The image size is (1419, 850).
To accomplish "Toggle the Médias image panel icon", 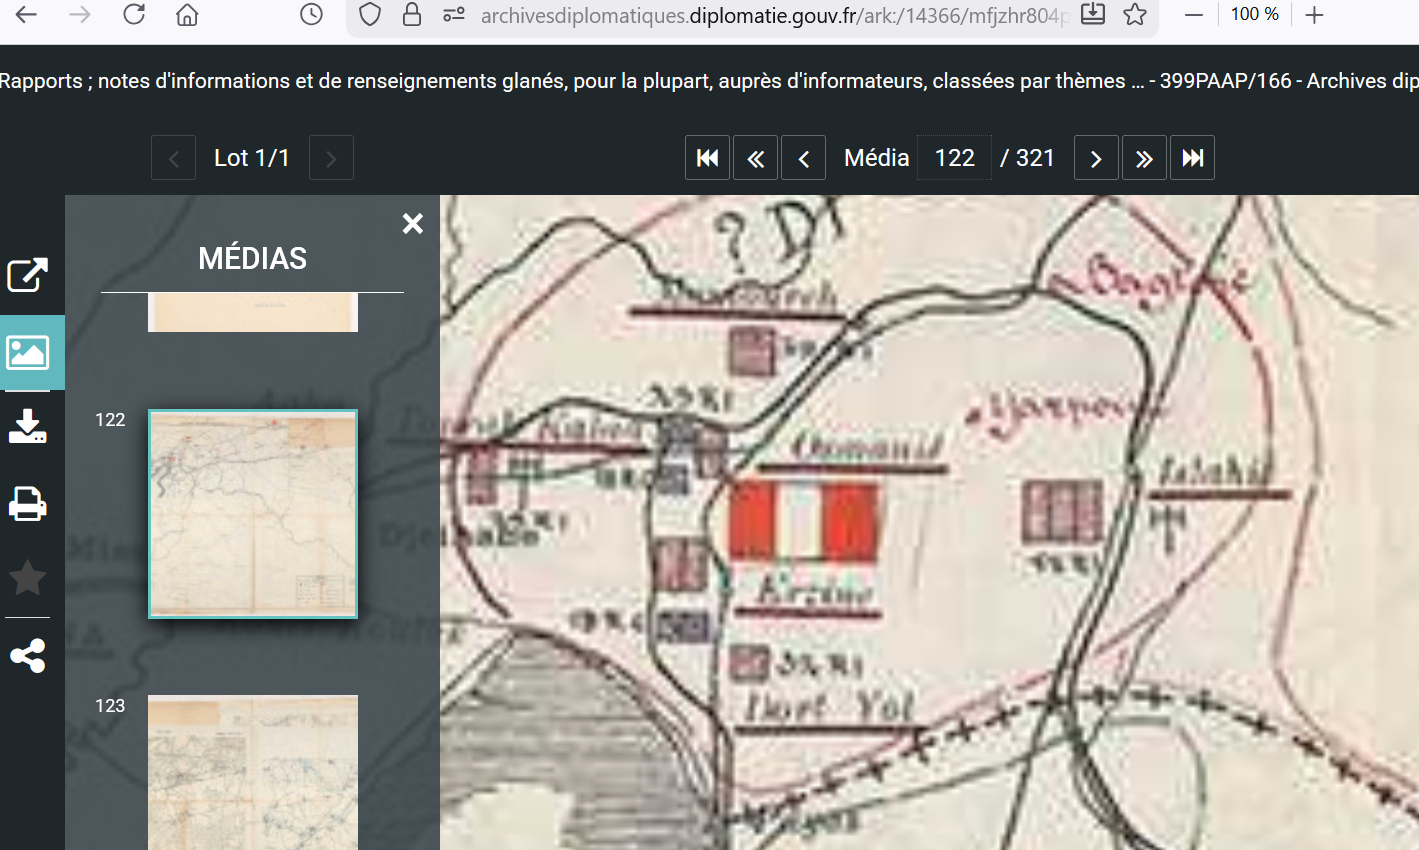I will pyautogui.click(x=28, y=352).
